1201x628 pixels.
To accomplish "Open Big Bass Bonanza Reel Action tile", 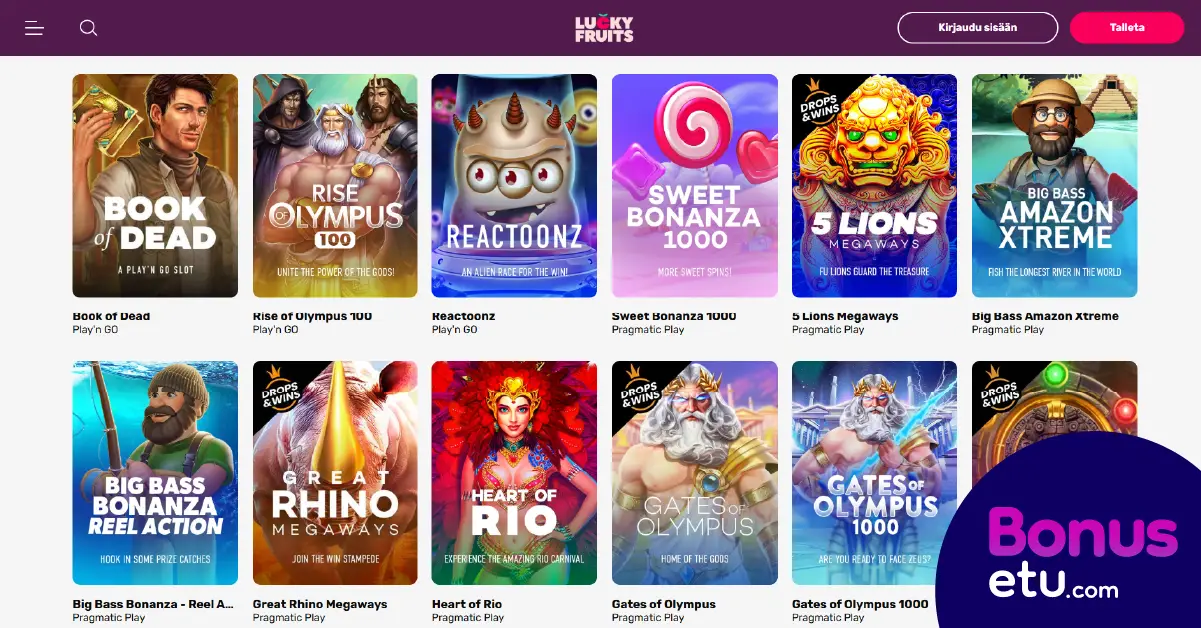I will [x=155, y=473].
